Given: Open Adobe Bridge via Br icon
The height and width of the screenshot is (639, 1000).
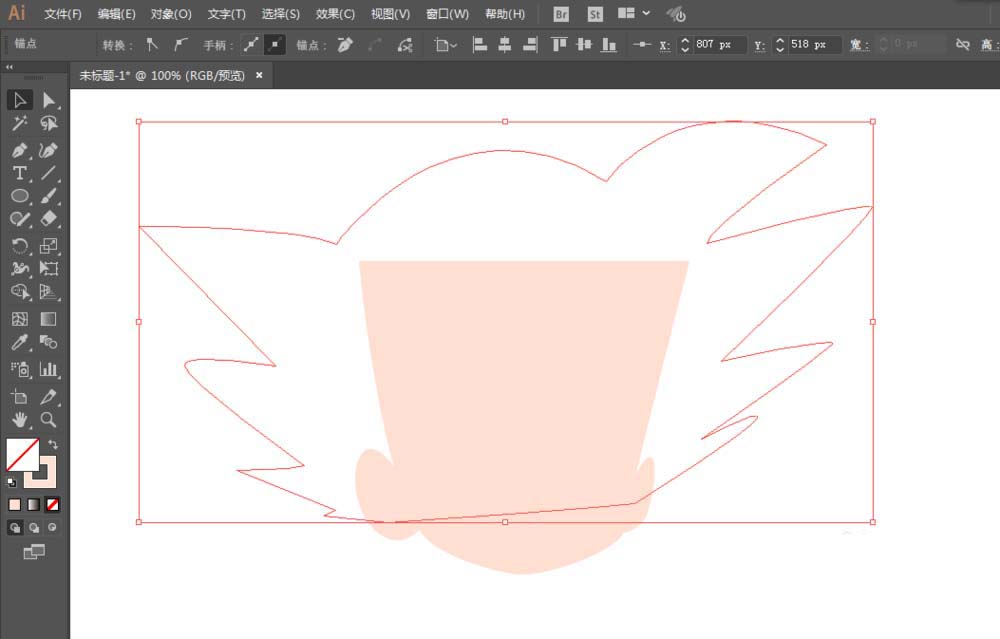Looking at the screenshot, I should tap(561, 14).
